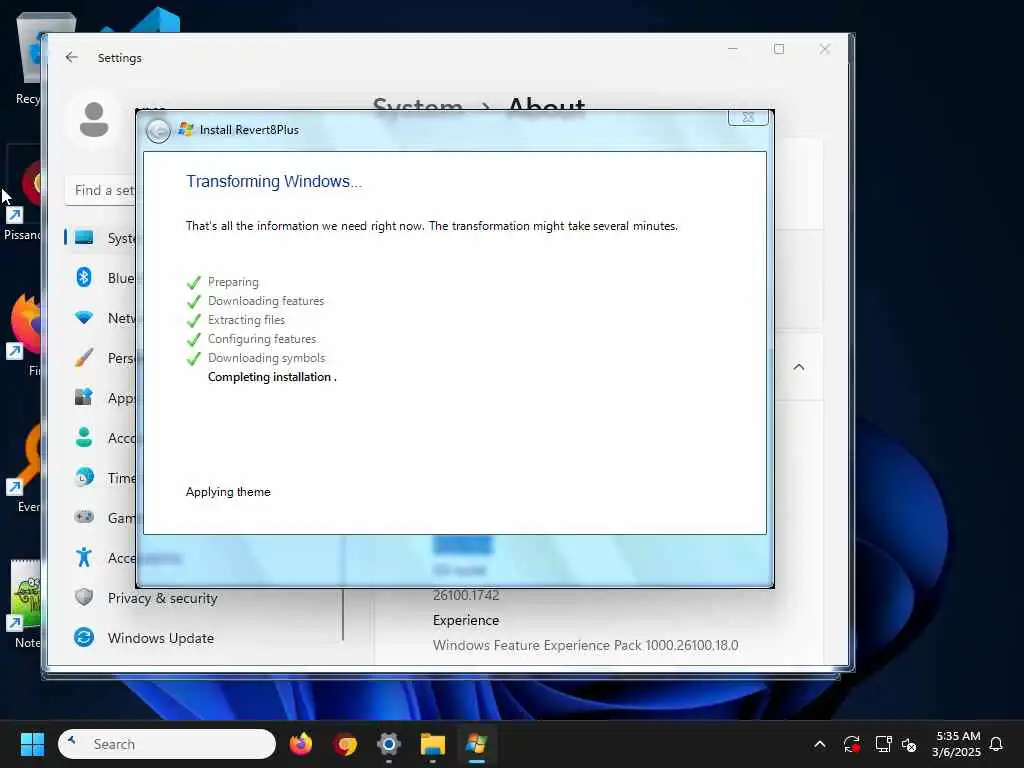Switch to Revert8Plus installer taskbar icon
The image size is (1024, 768).
(477, 744)
